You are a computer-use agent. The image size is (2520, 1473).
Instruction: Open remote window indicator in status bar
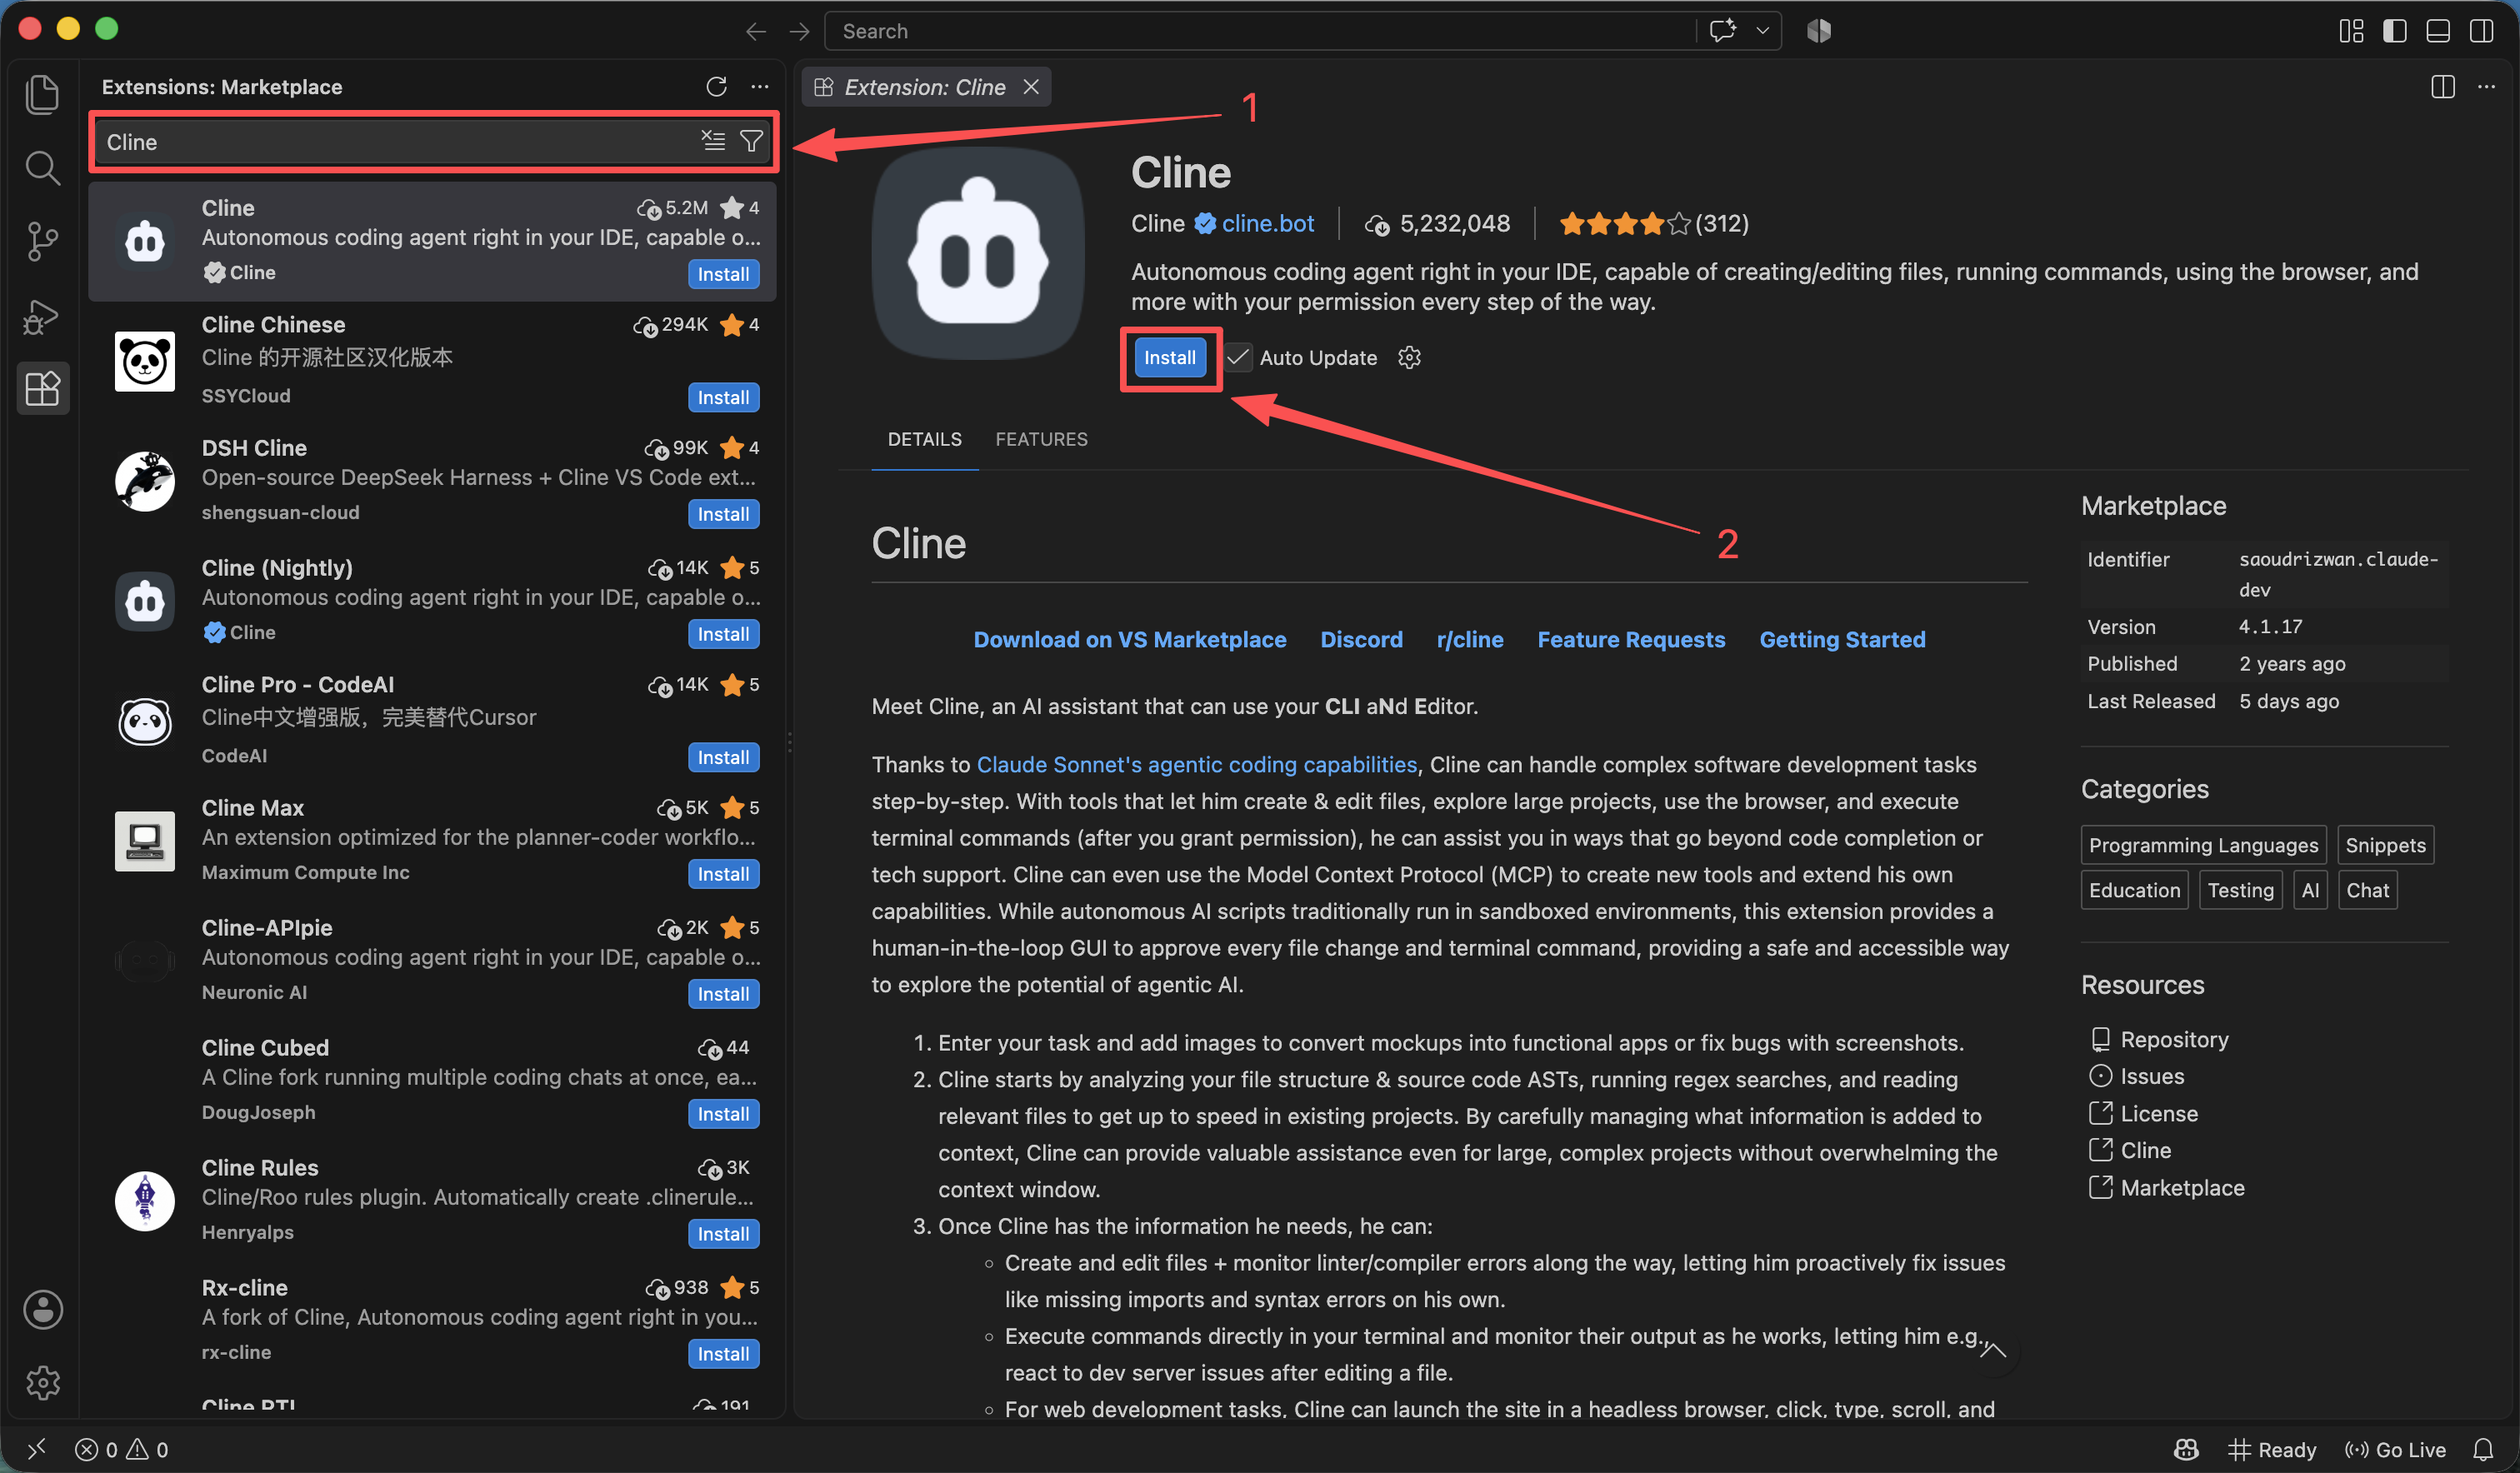(x=36, y=1449)
